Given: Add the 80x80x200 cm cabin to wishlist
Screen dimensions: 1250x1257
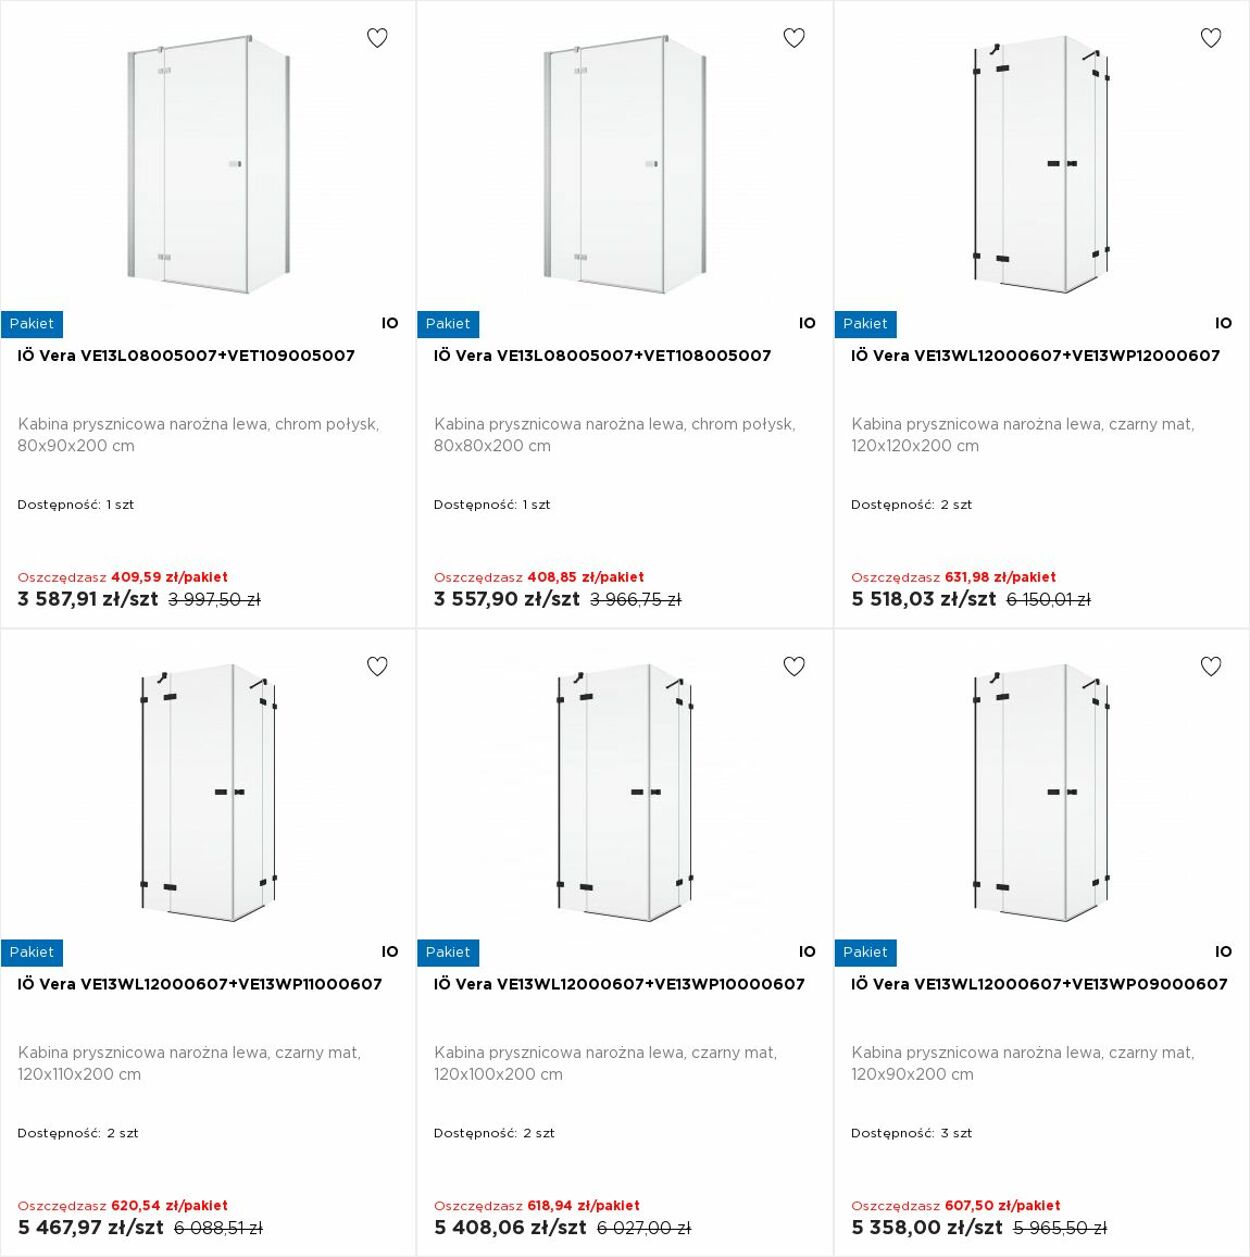Looking at the screenshot, I should point(794,38).
